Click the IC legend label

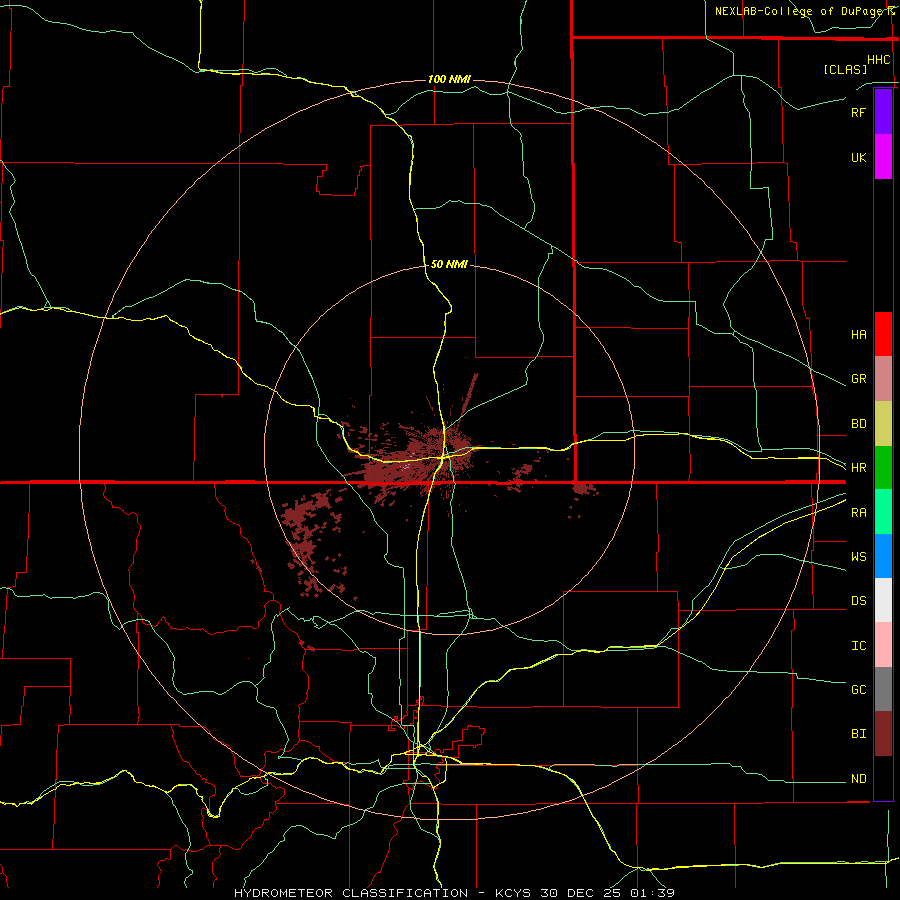858,646
